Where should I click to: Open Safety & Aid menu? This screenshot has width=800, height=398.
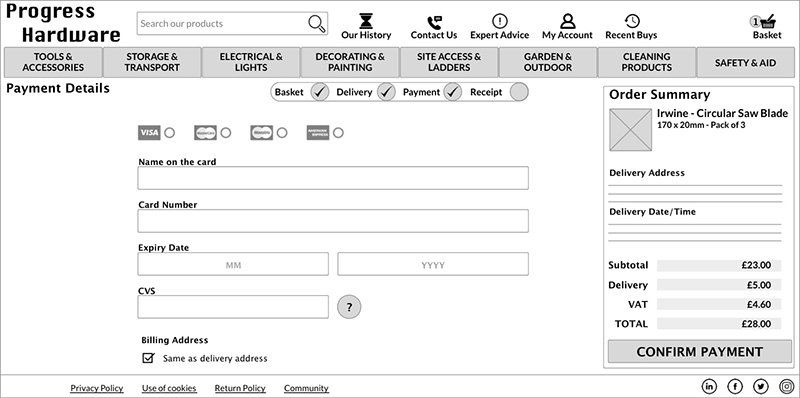click(745, 62)
